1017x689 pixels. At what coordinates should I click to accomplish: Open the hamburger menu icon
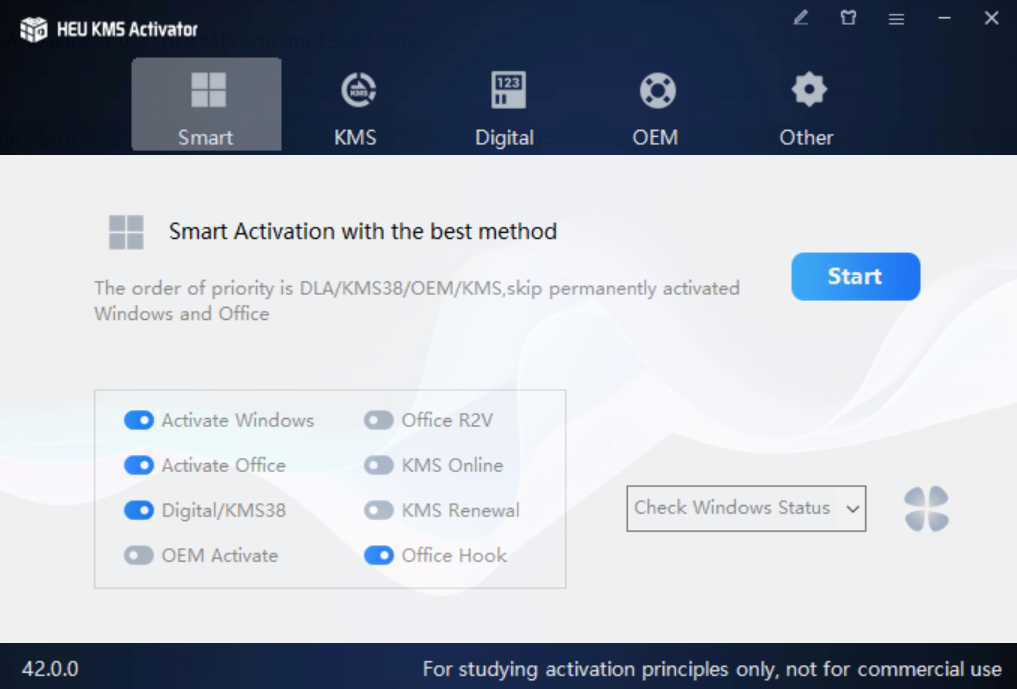896,19
